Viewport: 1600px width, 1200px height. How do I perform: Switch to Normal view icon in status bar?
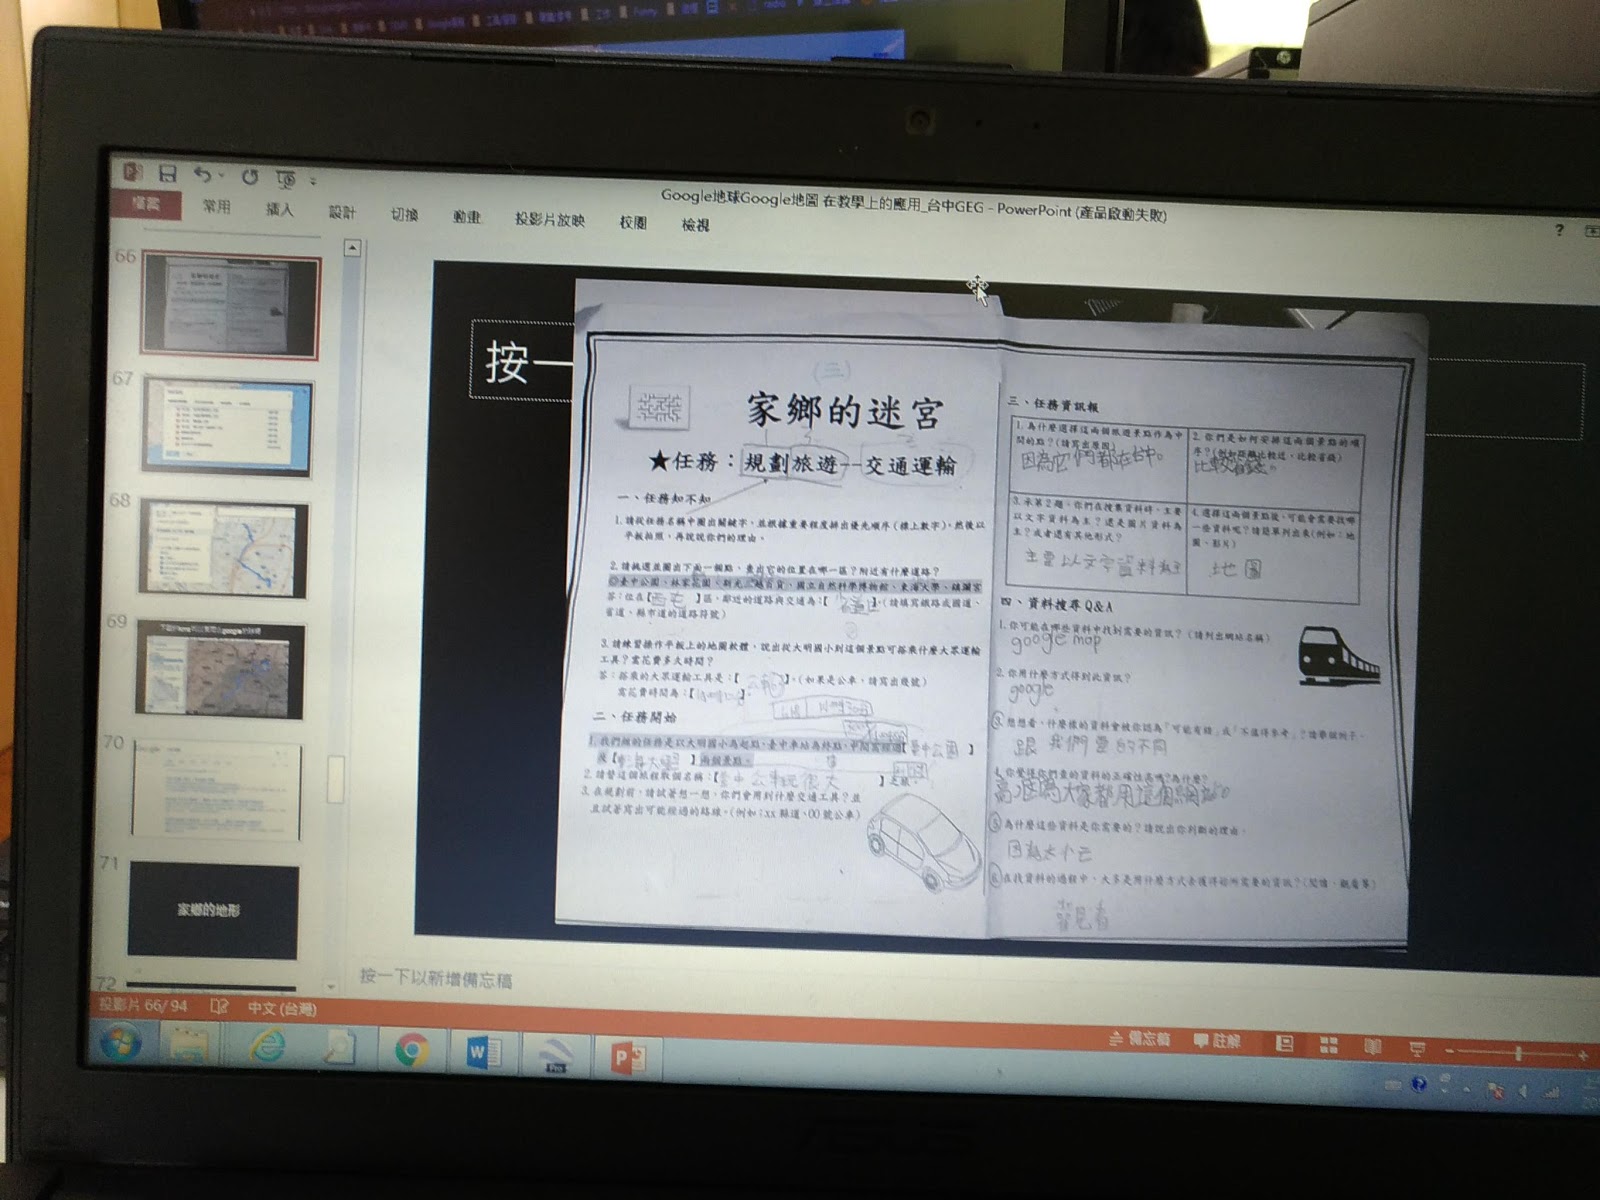(x=1285, y=1044)
